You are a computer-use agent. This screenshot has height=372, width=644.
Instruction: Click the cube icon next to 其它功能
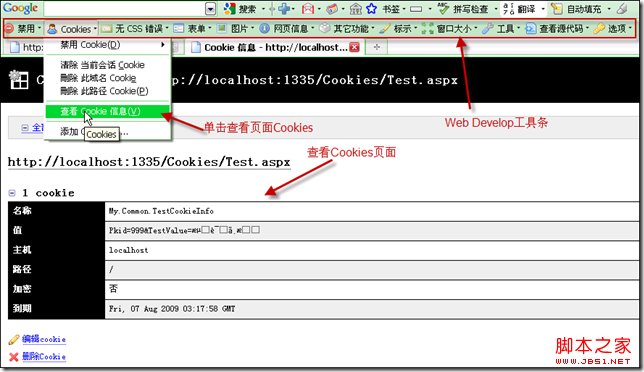325,28
